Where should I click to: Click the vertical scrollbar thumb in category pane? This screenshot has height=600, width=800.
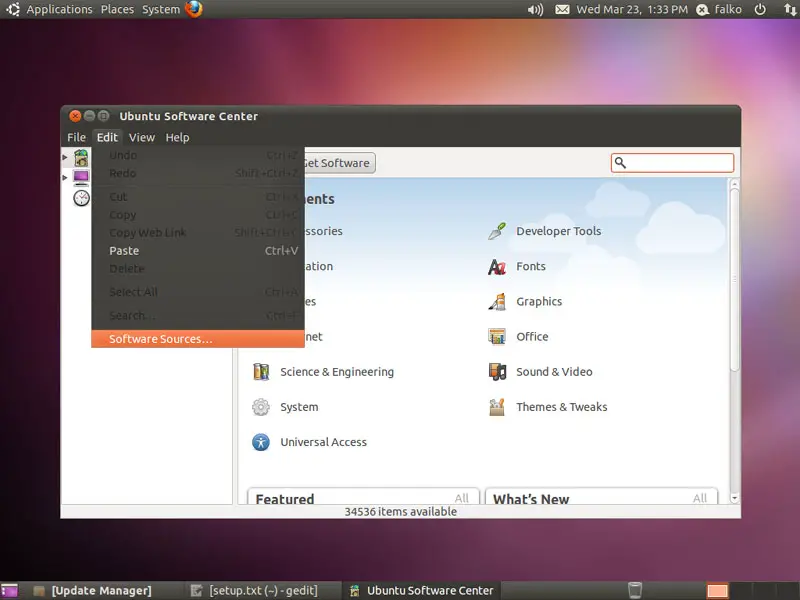(734, 280)
